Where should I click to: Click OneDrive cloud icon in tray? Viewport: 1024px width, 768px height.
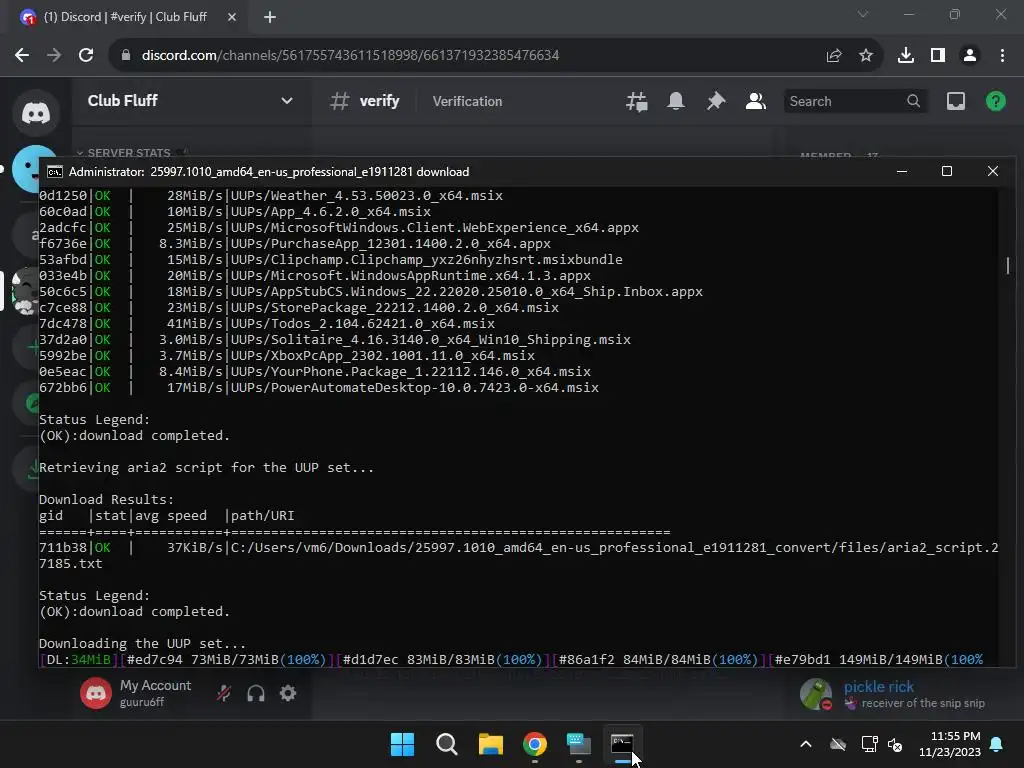coord(838,744)
